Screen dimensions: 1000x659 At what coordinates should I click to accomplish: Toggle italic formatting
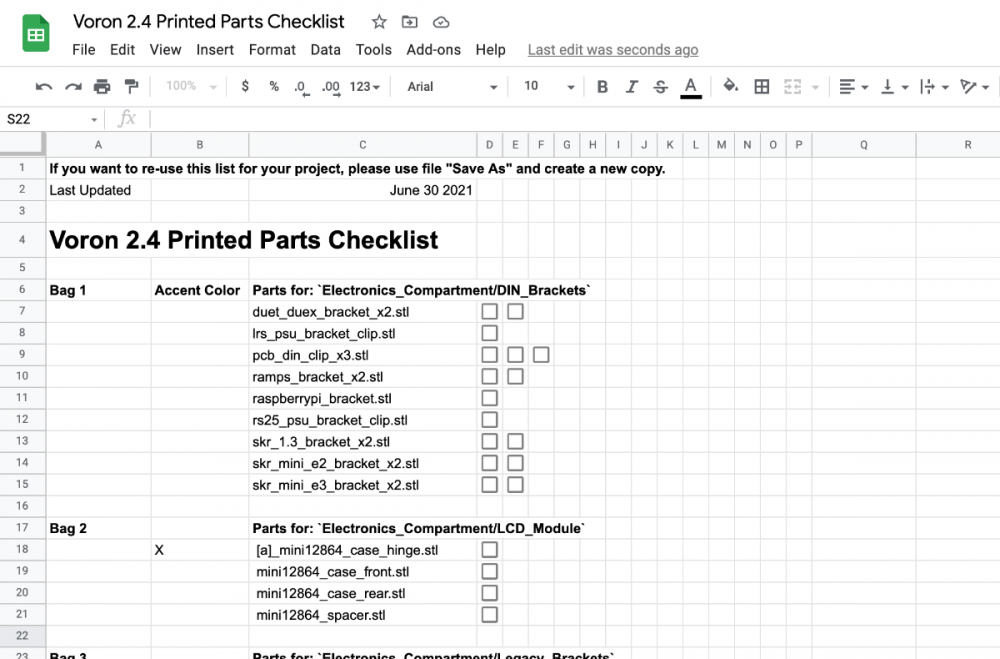click(x=631, y=87)
